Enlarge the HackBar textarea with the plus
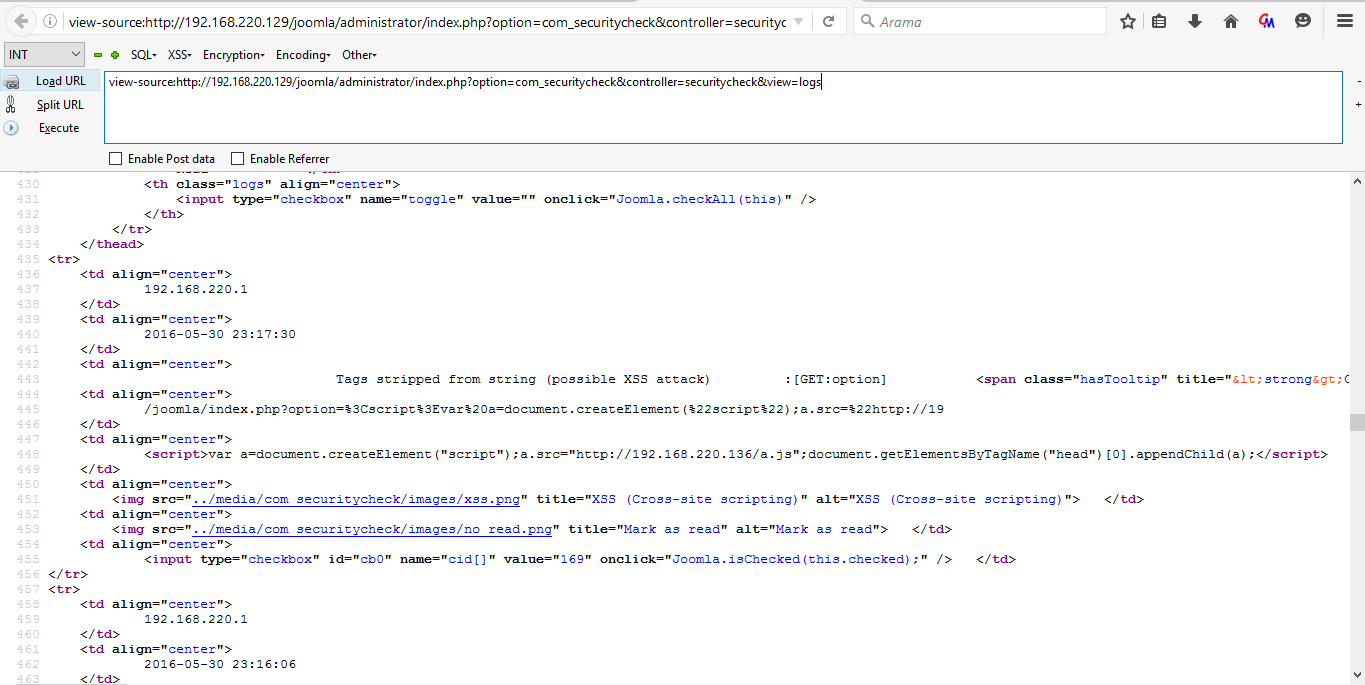This screenshot has height=685, width=1365. click(x=1358, y=104)
